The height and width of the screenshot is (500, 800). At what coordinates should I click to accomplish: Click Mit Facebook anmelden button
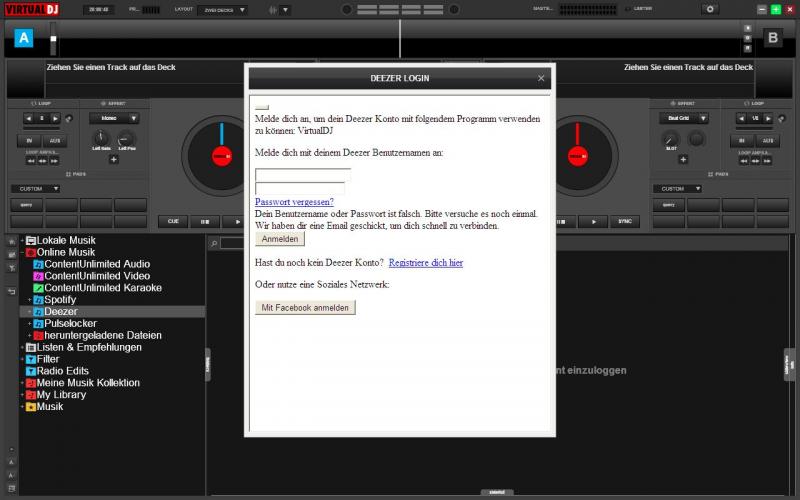305,308
